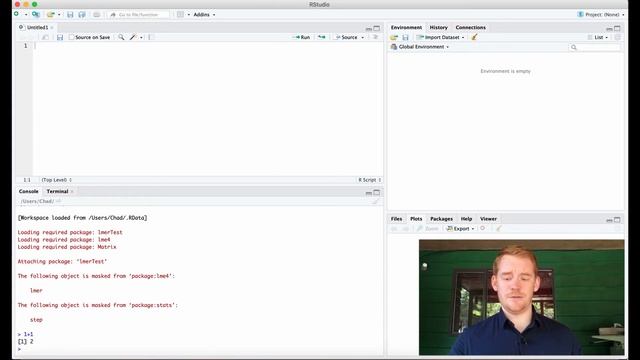The width and height of the screenshot is (640, 360).
Task: Click the workspace panes grid icon
Action: click(180, 15)
